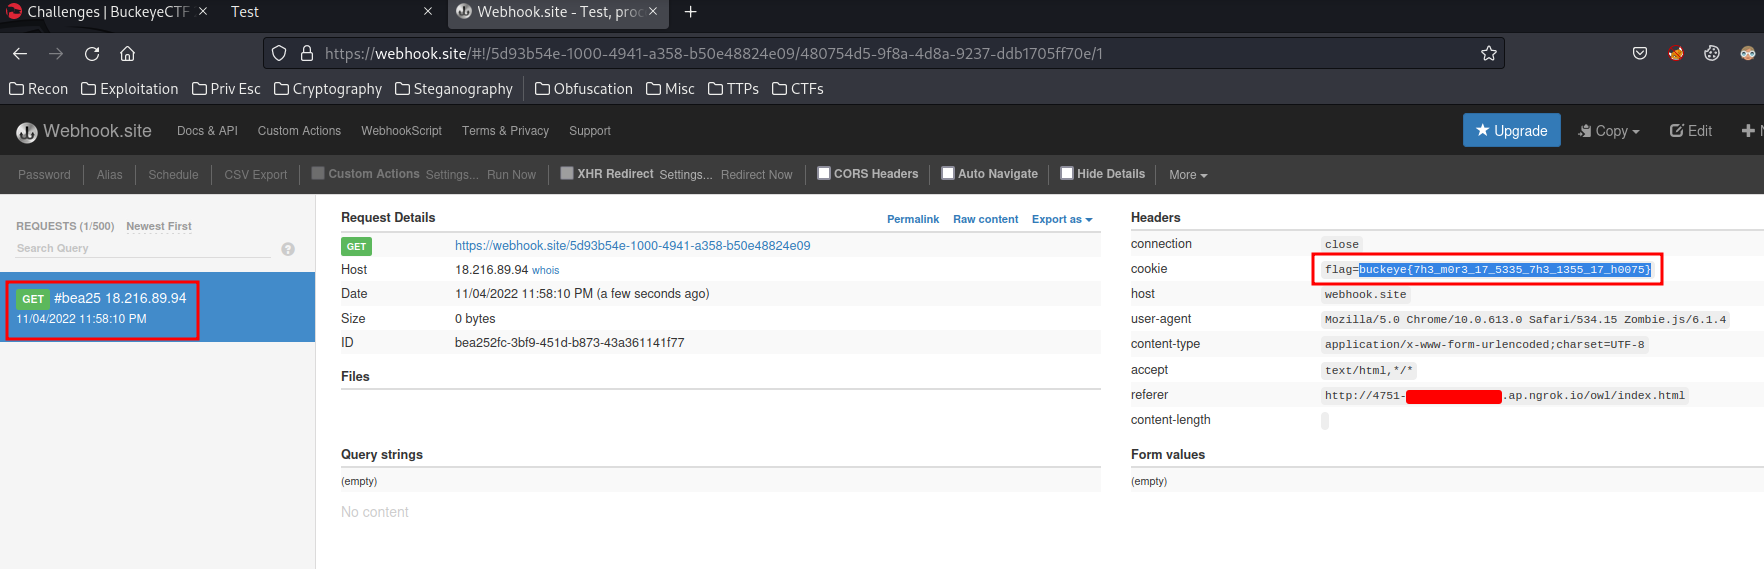Toggle the Custom Actions checkbox
The height and width of the screenshot is (569, 1764).
tap(318, 173)
